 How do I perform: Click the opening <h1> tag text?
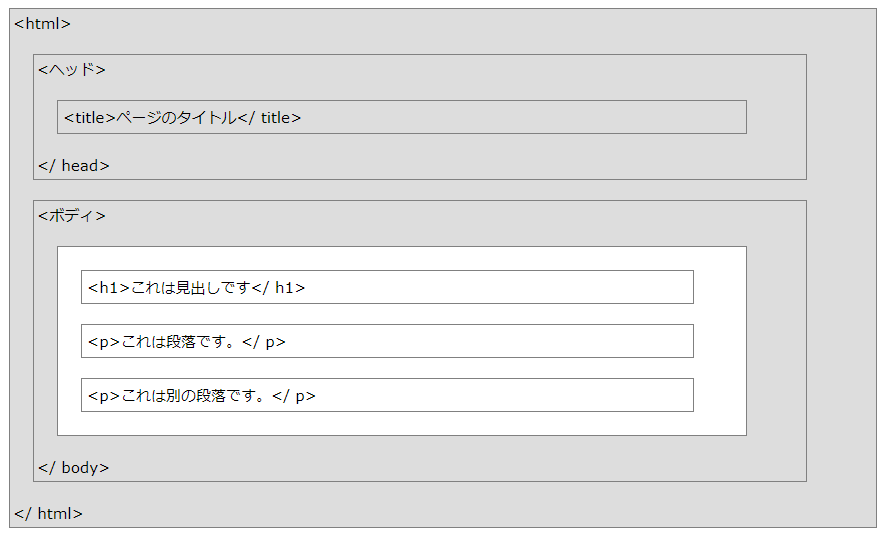pos(109,288)
